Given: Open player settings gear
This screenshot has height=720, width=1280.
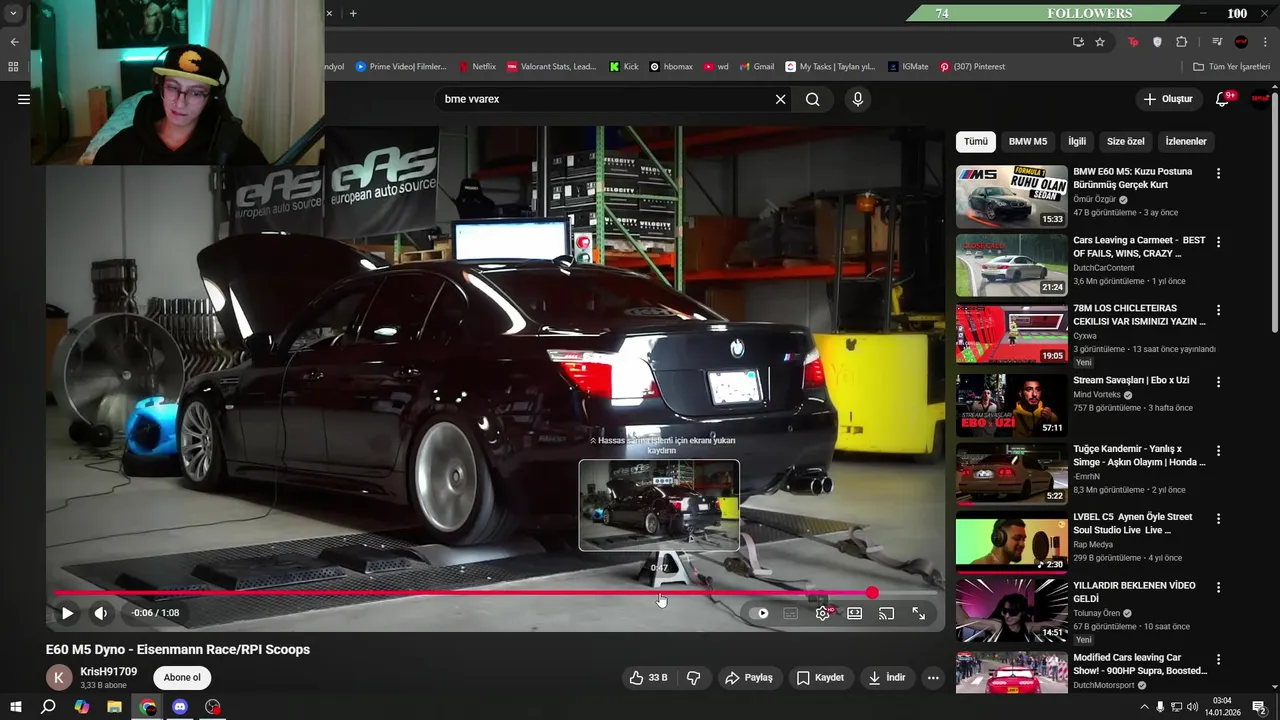Looking at the screenshot, I should [x=823, y=613].
